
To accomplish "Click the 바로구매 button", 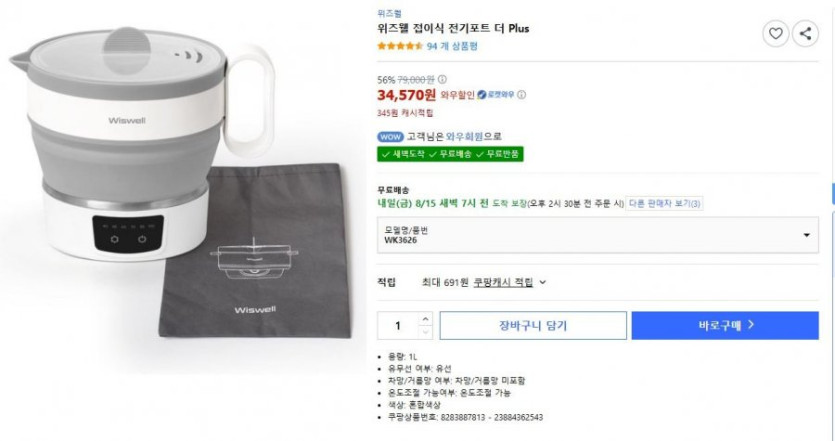I will tap(725, 325).
